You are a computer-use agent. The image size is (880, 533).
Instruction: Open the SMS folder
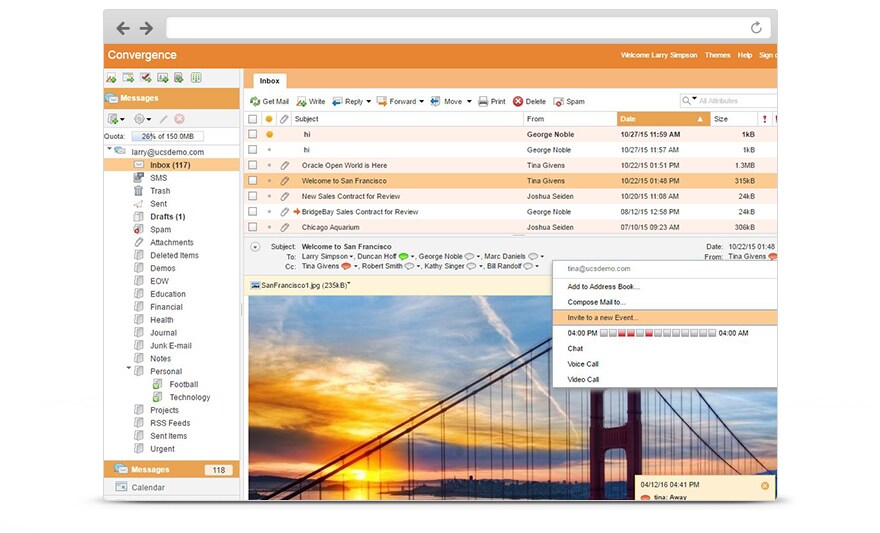pyautogui.click(x=158, y=178)
